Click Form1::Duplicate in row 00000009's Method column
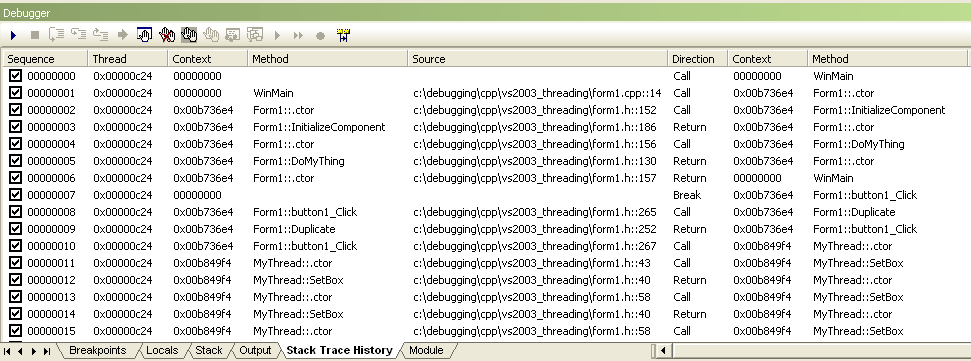This screenshot has height=361, width=971. coord(294,229)
